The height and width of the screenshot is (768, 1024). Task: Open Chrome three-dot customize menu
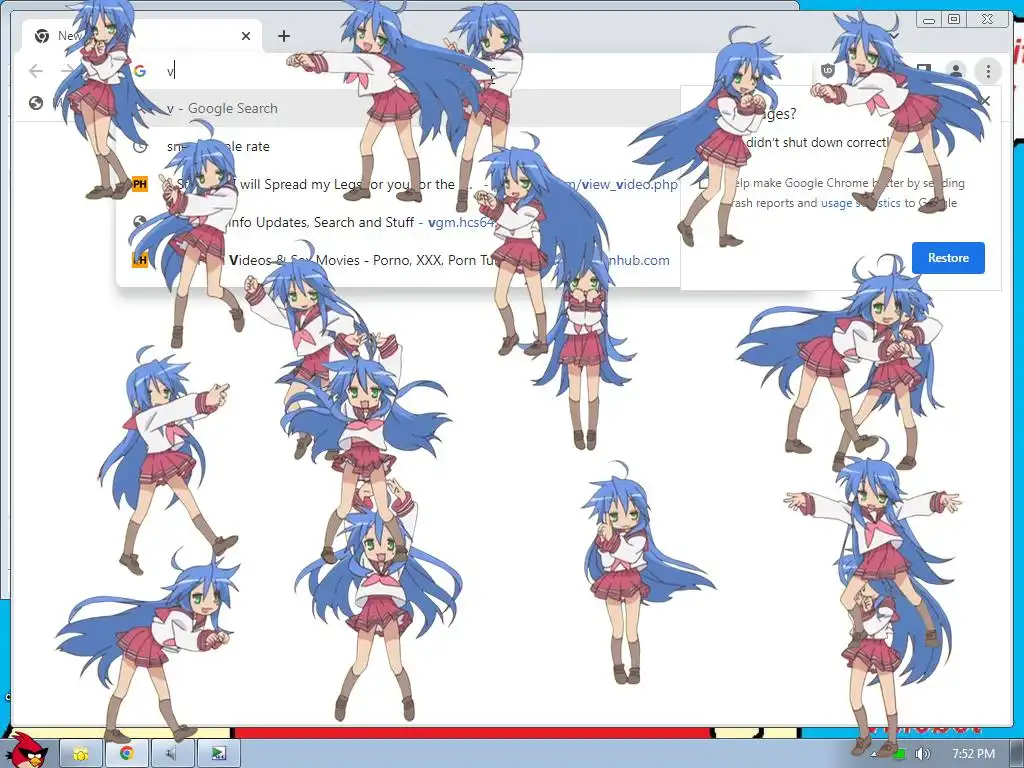pos(988,71)
